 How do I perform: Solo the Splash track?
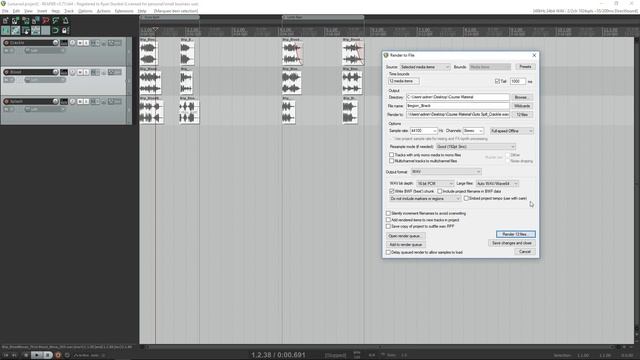tap(86, 101)
